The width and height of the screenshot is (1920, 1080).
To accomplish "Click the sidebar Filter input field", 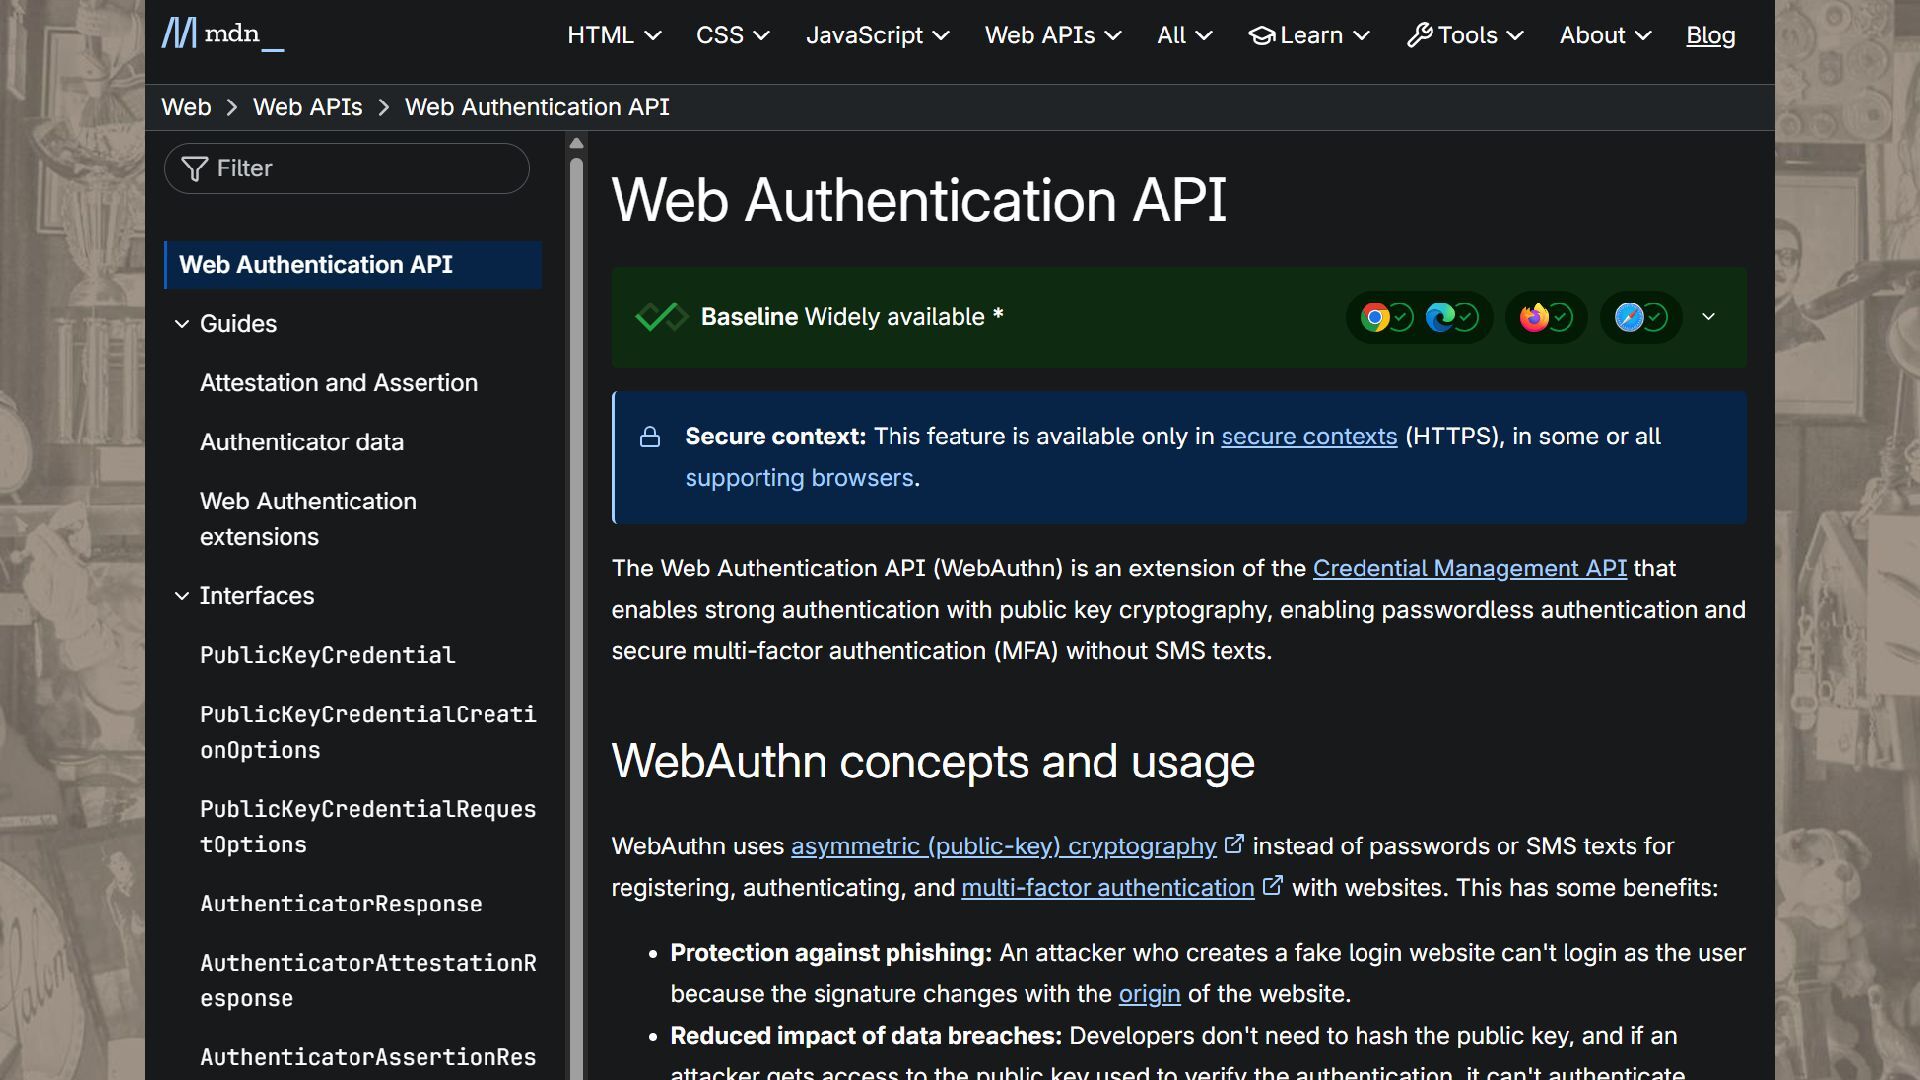I will (360, 169).
